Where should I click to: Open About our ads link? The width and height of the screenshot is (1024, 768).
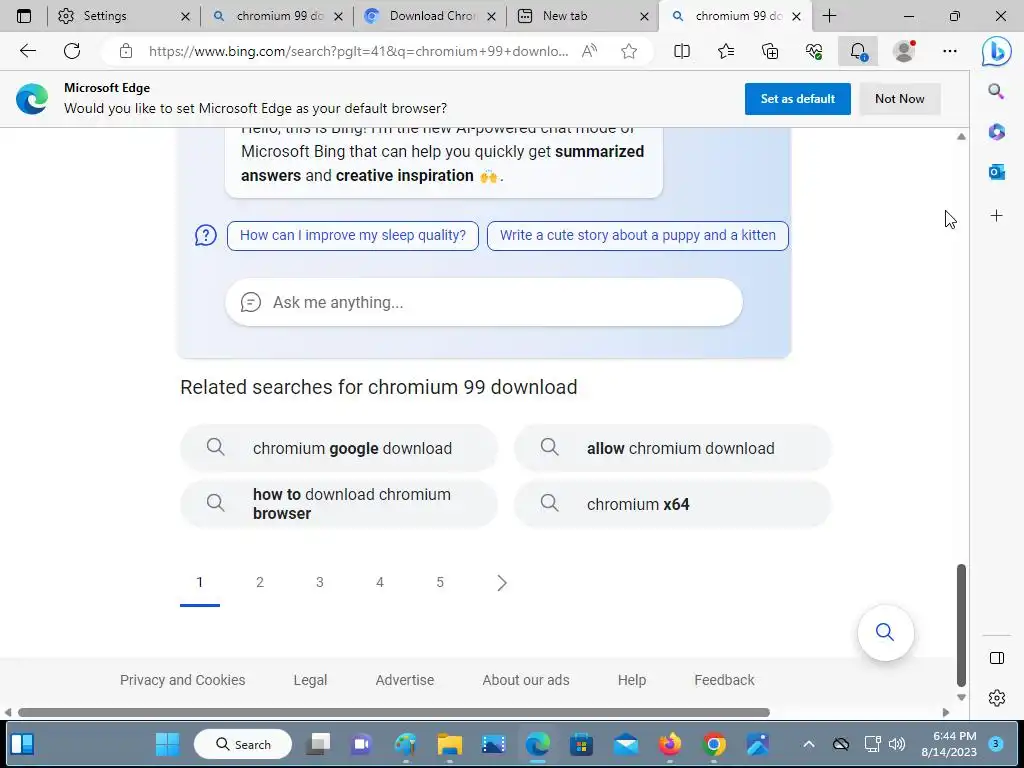point(526,680)
